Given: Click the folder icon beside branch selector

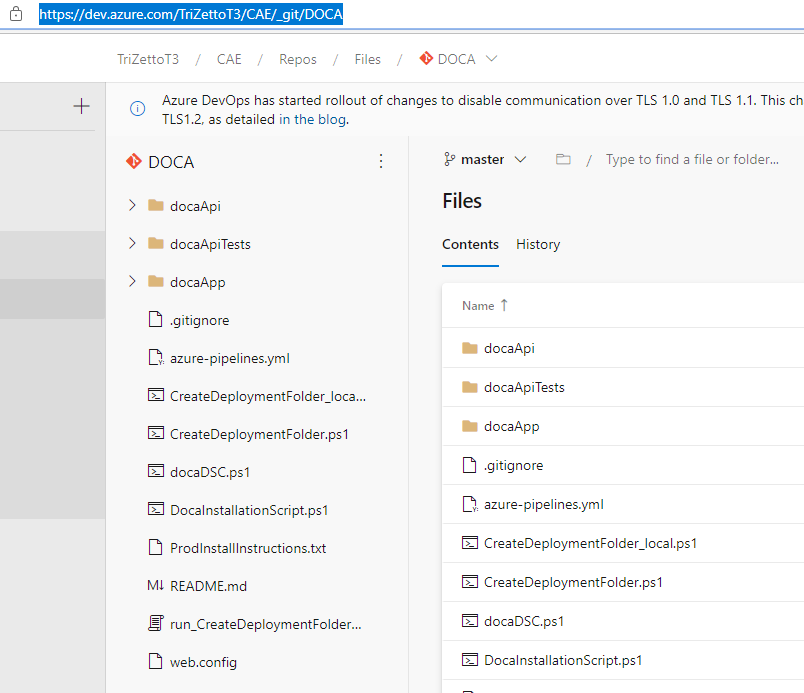Looking at the screenshot, I should click(x=563, y=160).
